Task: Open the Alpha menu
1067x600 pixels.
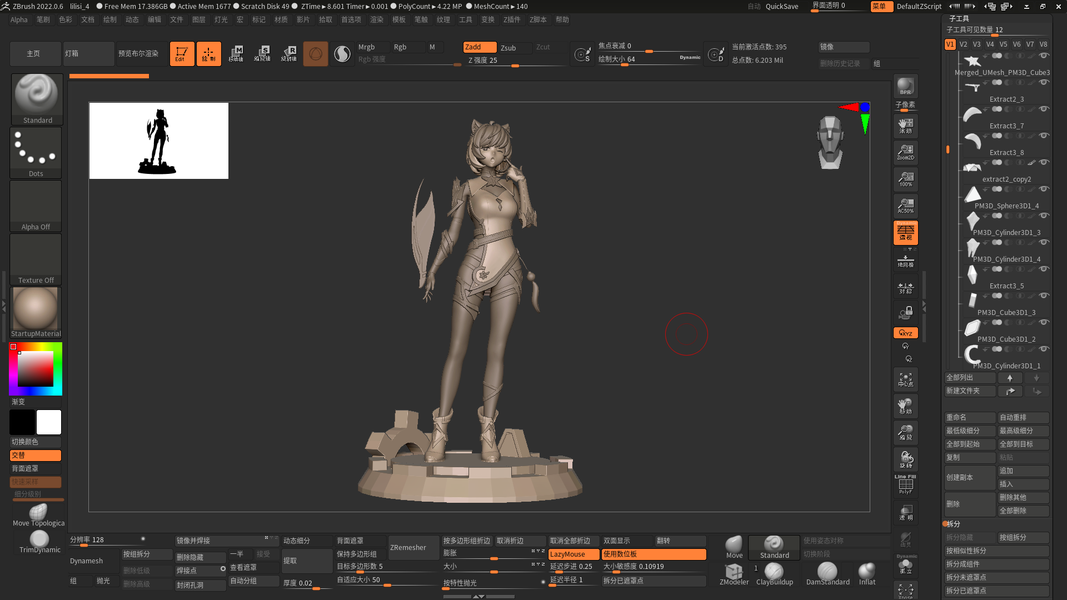Action: pos(19,20)
